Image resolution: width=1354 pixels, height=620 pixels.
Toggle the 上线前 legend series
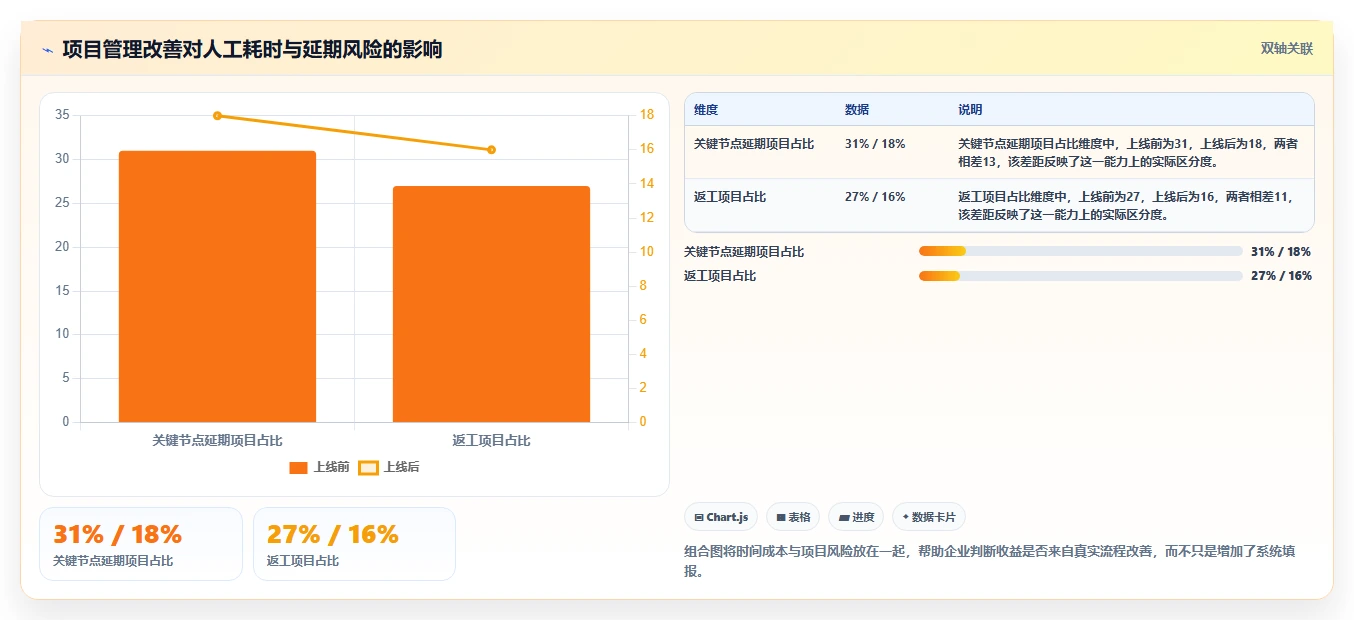[x=319, y=467]
